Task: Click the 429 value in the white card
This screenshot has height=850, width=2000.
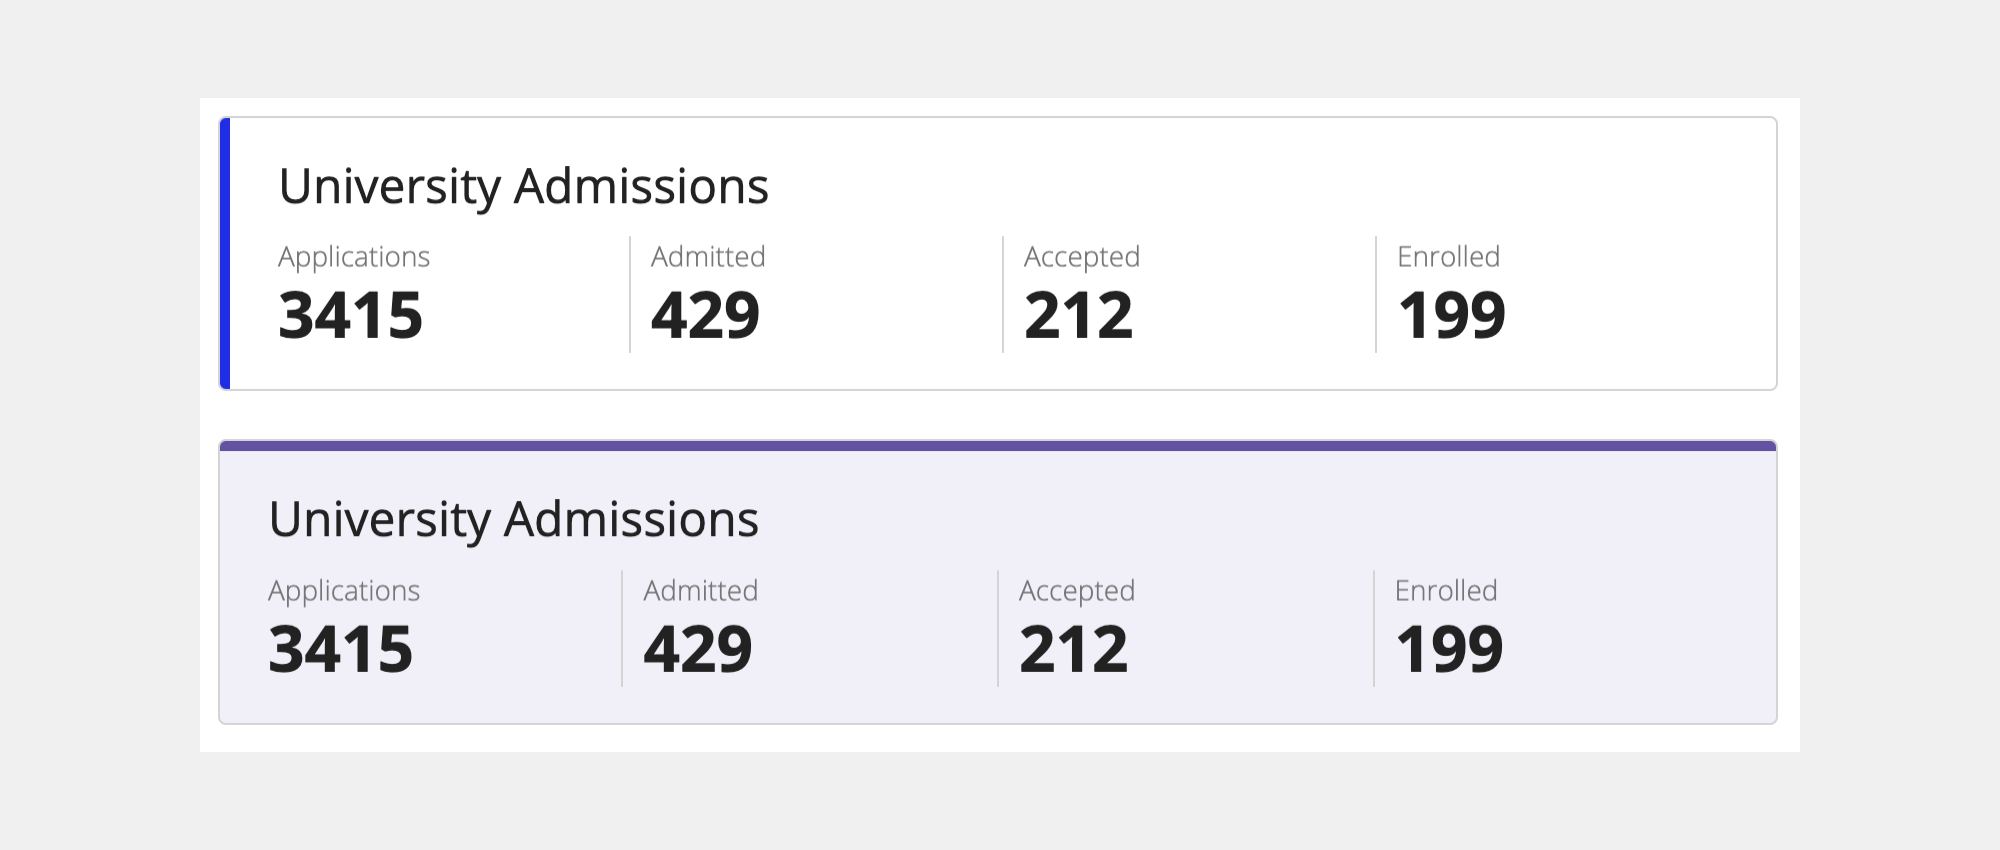Action: [705, 316]
